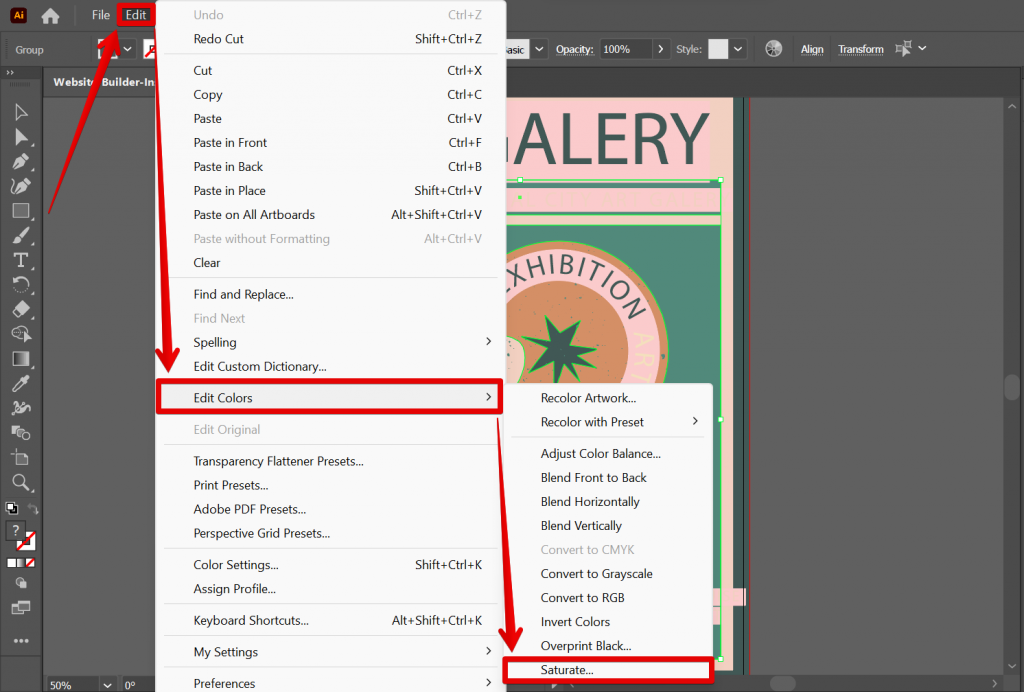Select the Direct Selection tool
The width and height of the screenshot is (1024, 692).
click(21, 135)
